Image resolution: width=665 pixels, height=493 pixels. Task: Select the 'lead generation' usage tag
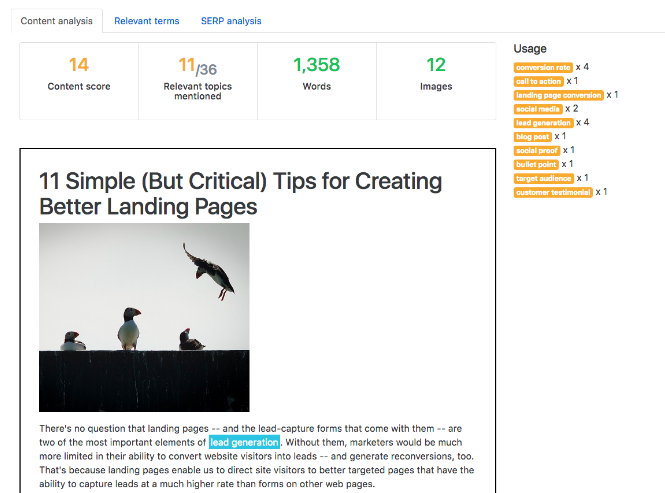coord(543,123)
